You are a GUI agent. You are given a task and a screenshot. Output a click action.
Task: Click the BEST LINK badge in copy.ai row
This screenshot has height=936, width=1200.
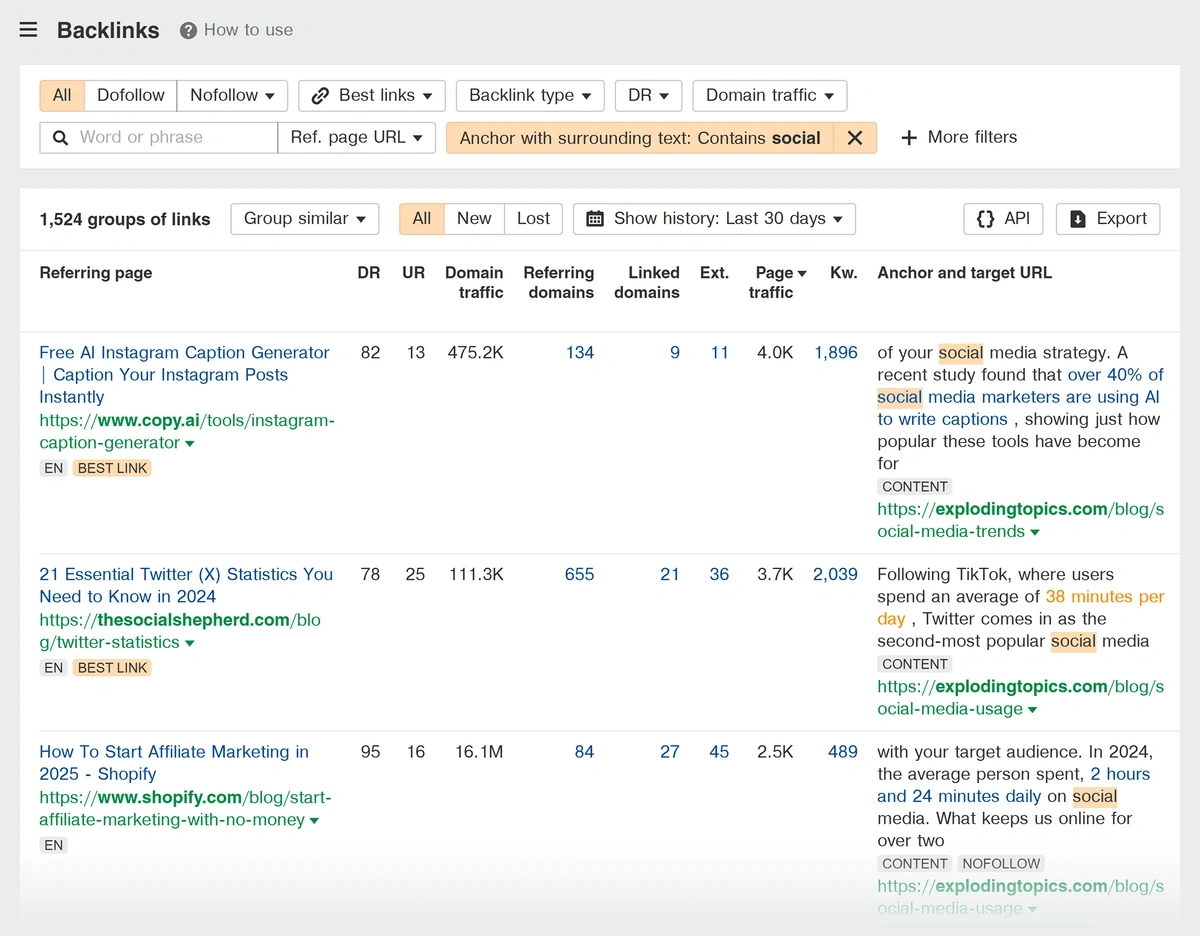[113, 468]
